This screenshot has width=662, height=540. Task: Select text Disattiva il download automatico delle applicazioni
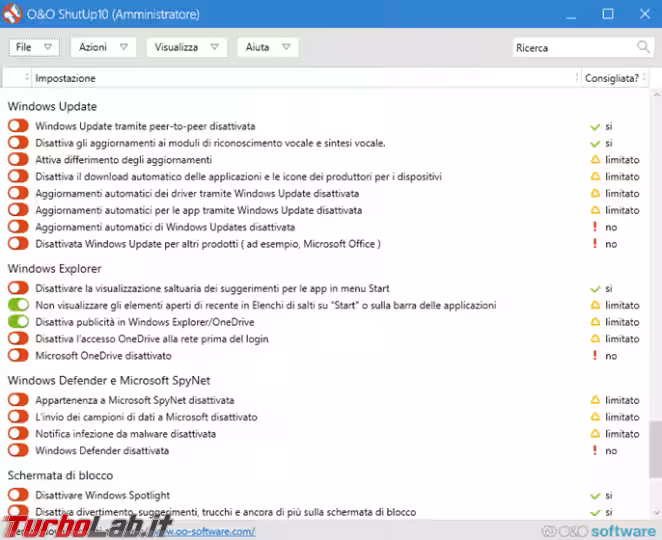click(x=239, y=176)
